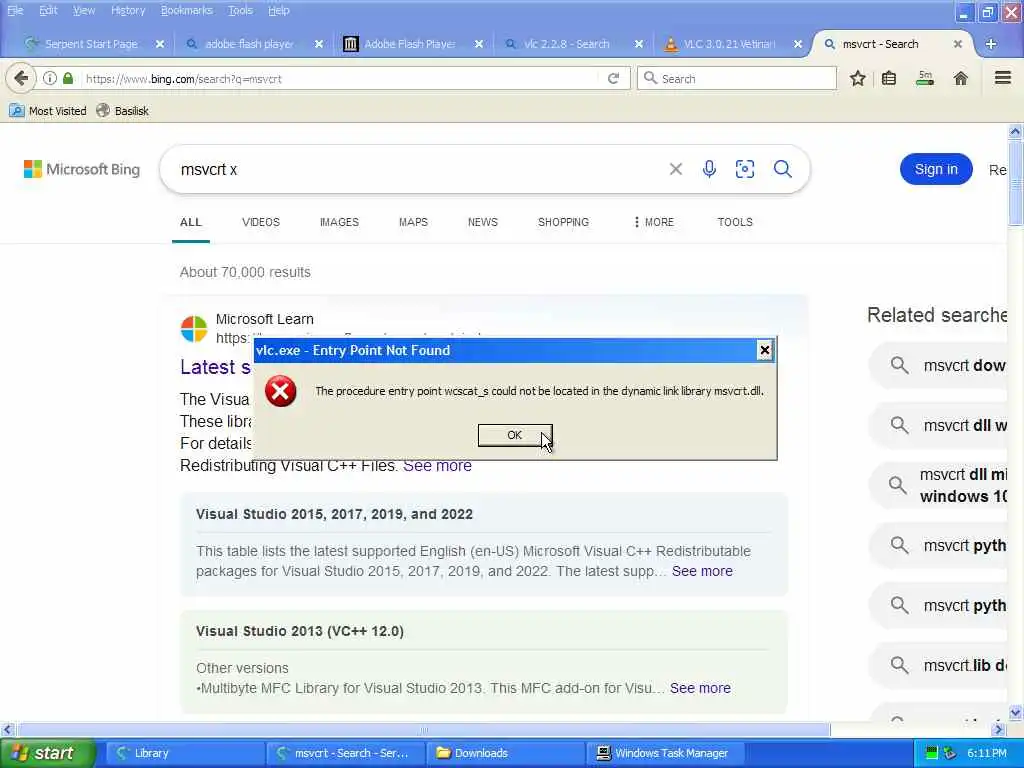The image size is (1024, 768).
Task: Open See more in Visual Studio 2015-2022 card
Action: point(702,571)
